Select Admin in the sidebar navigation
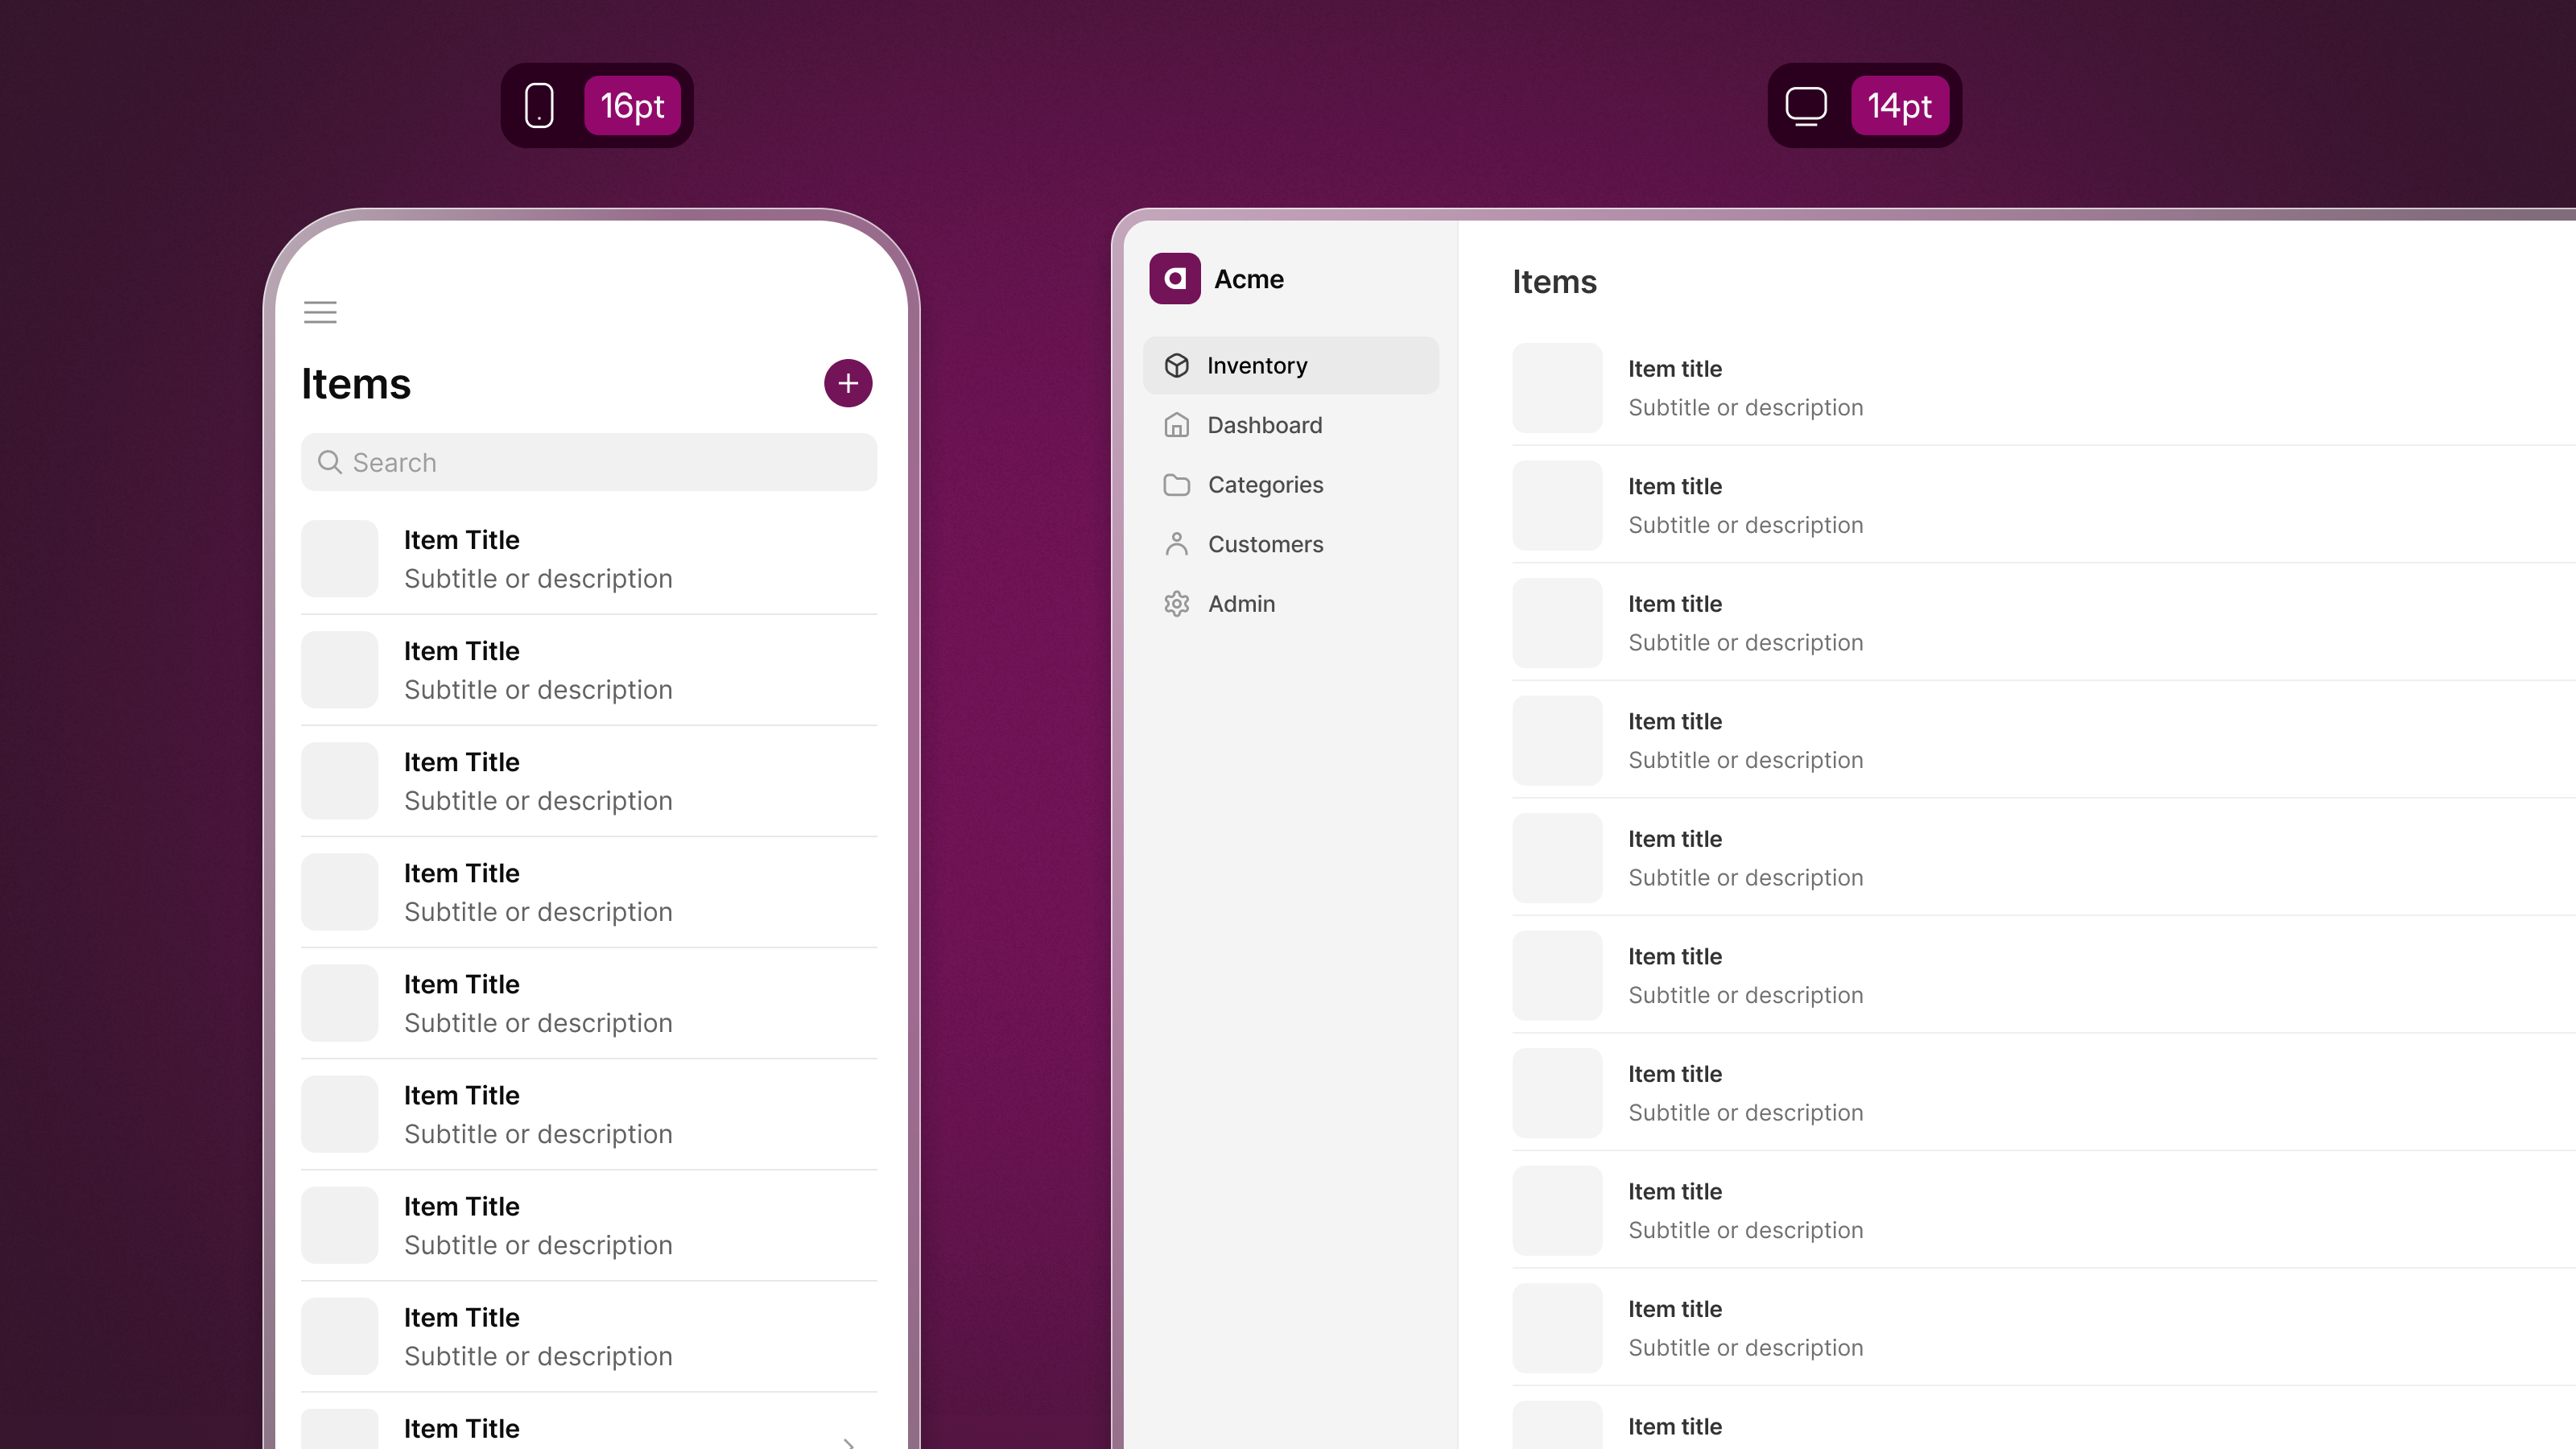The height and width of the screenshot is (1449, 2576). (x=1291, y=604)
